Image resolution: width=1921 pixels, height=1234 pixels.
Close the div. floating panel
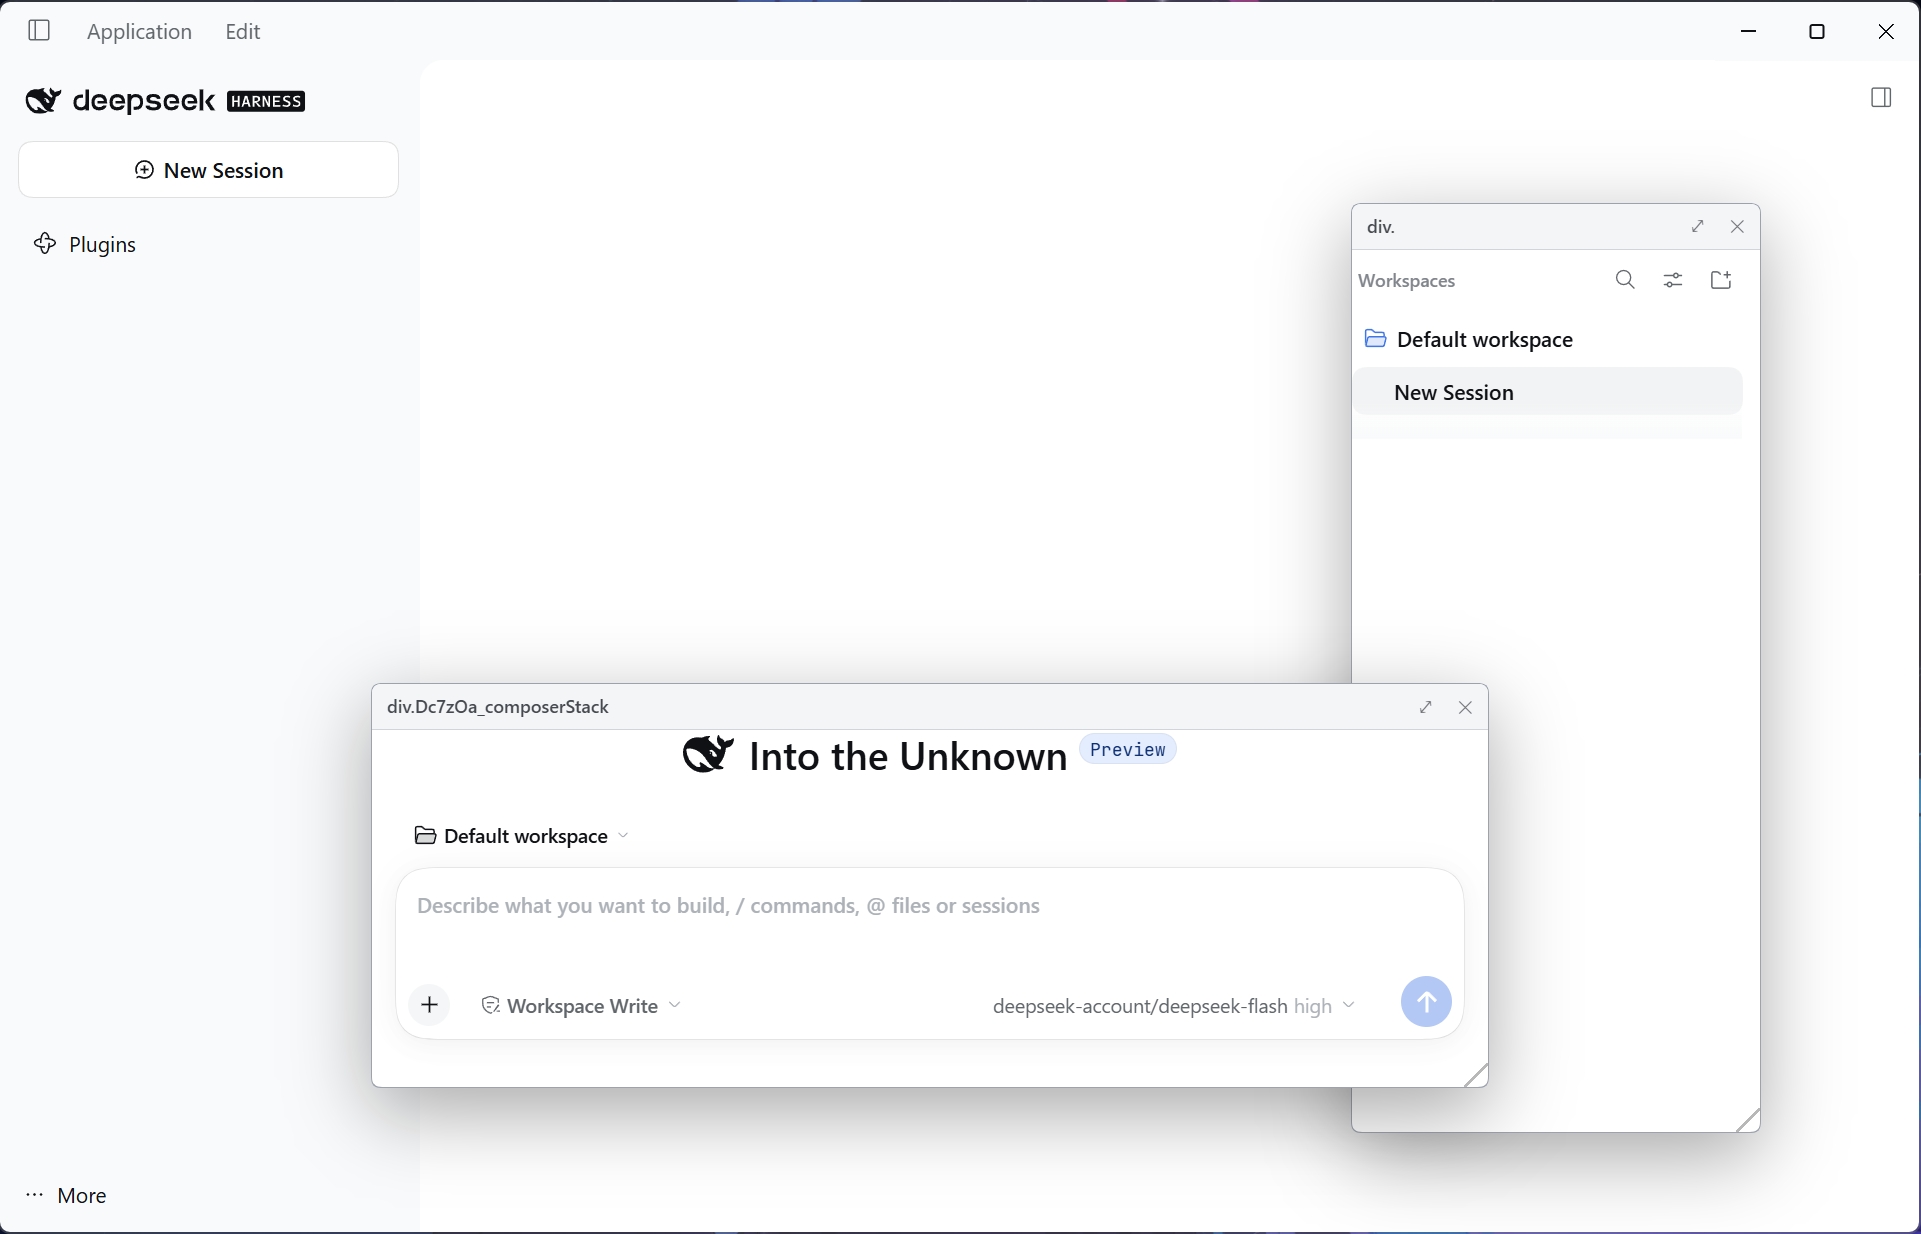tap(1737, 226)
